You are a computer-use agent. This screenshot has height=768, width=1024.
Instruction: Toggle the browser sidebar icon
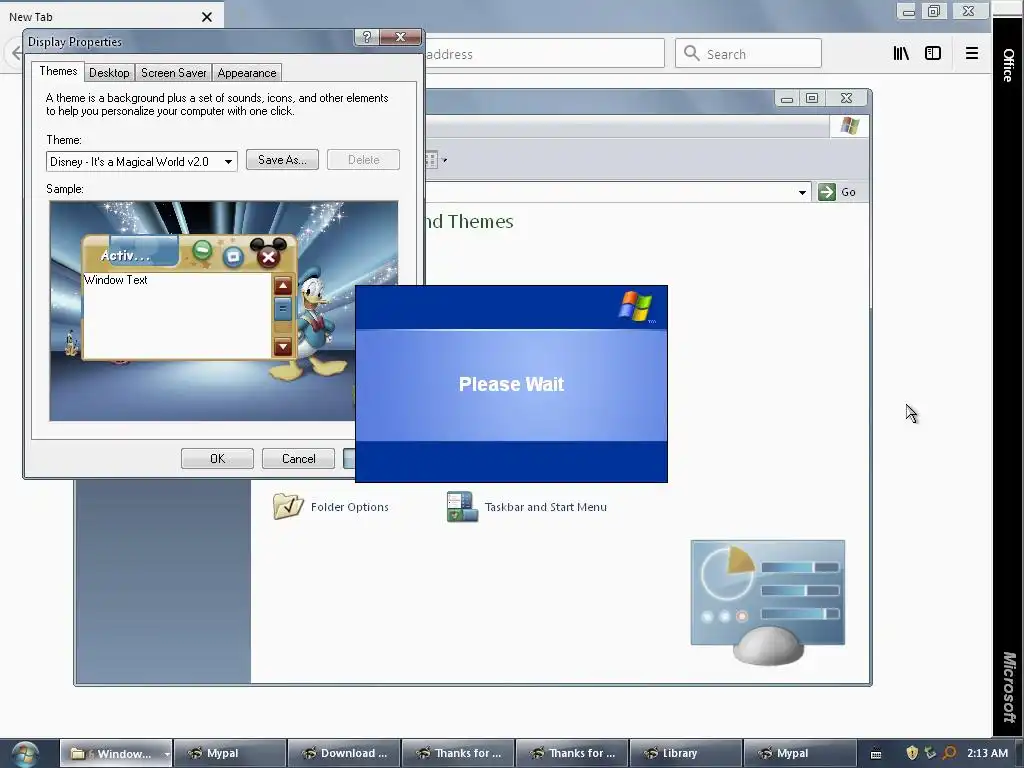pyautogui.click(x=933, y=54)
